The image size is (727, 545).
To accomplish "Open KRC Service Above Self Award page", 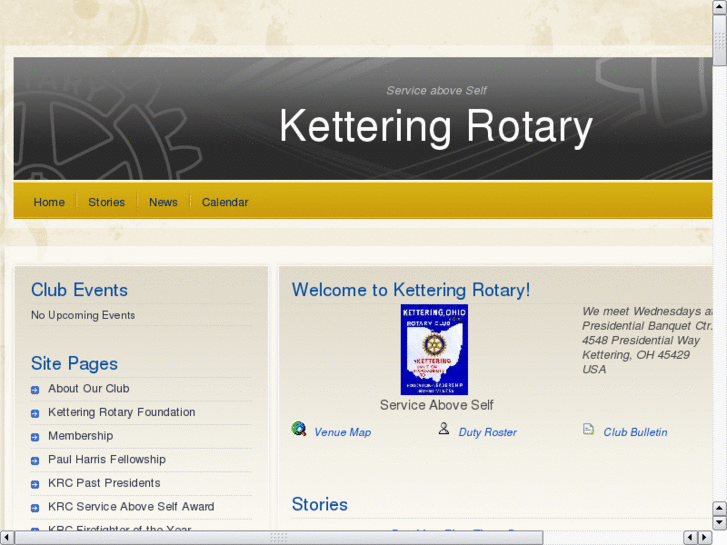I will 131,507.
